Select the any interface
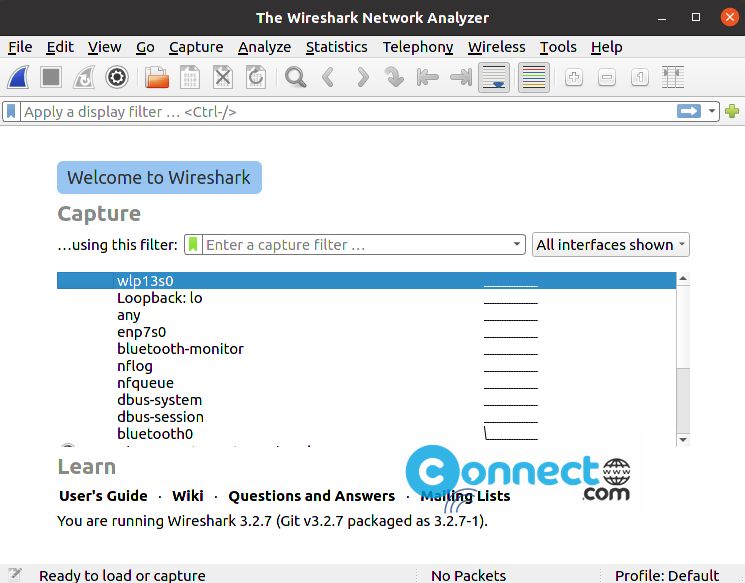Image resolution: width=745 pixels, height=583 pixels. pyautogui.click(x=366, y=315)
